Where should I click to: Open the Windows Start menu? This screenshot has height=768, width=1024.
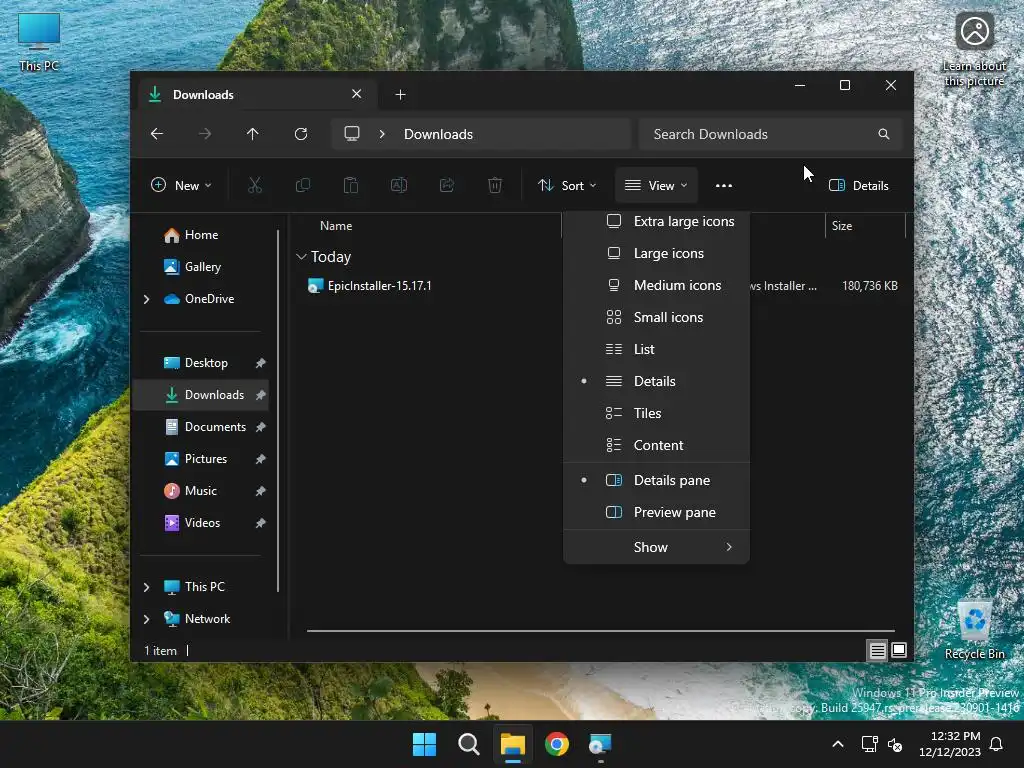click(424, 744)
